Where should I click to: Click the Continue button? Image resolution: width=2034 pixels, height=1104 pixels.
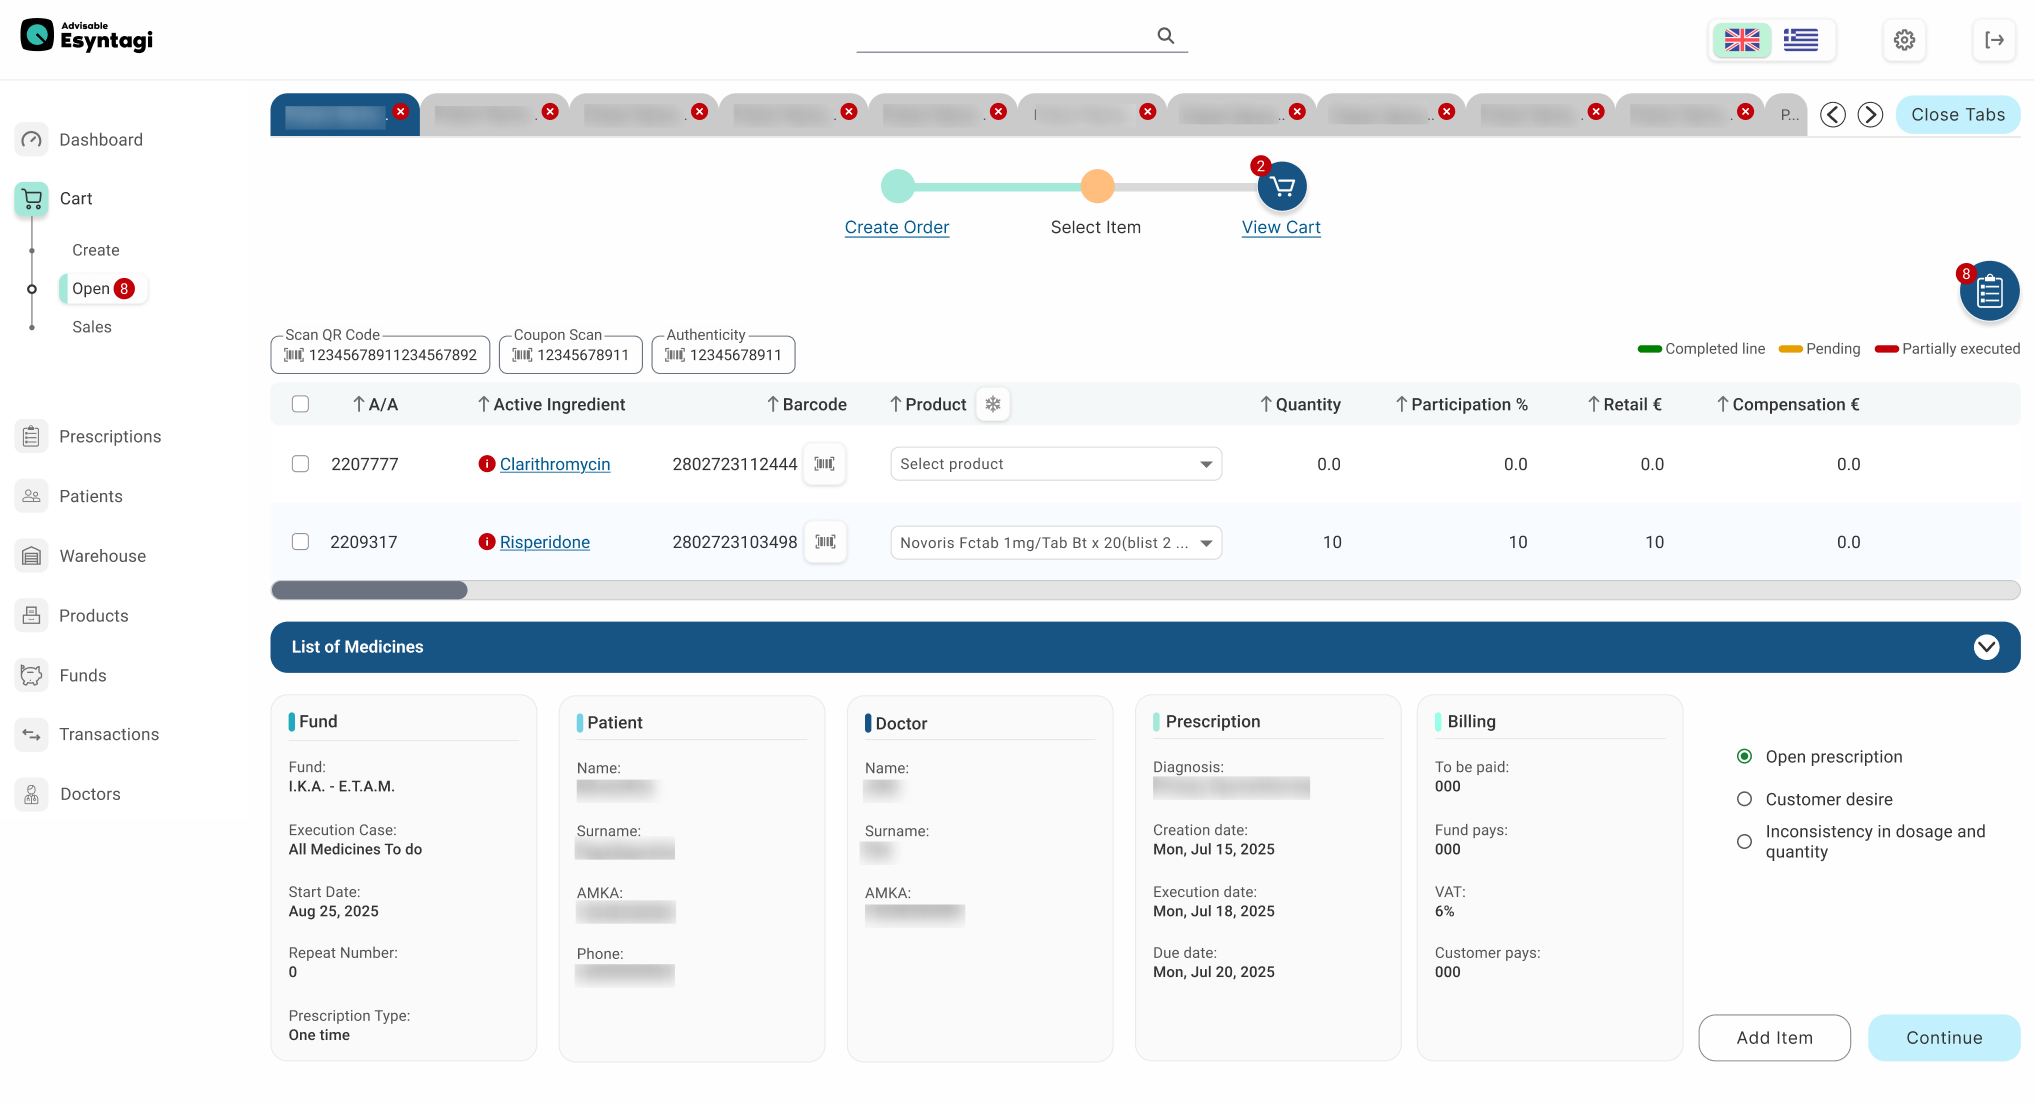click(1944, 1038)
